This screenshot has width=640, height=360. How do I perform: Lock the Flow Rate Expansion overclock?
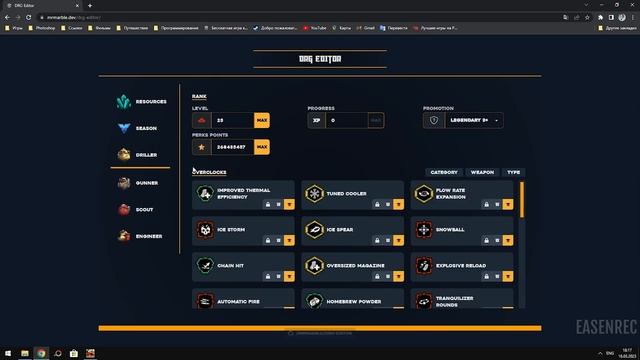point(487,204)
